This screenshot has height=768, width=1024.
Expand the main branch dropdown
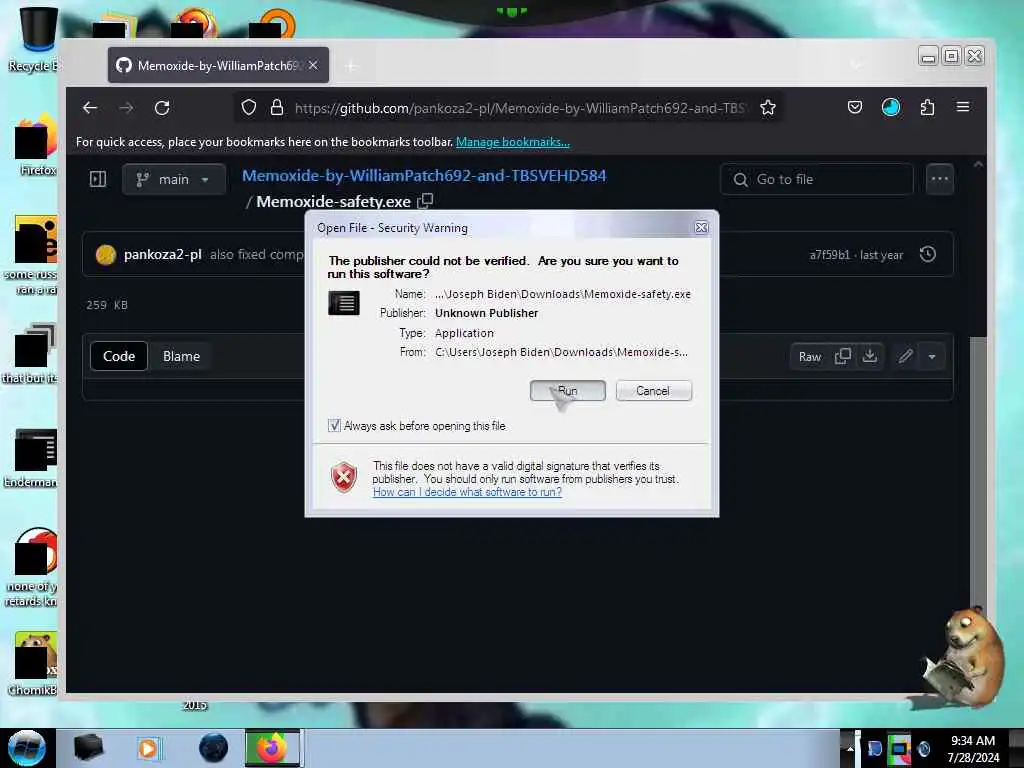(173, 179)
